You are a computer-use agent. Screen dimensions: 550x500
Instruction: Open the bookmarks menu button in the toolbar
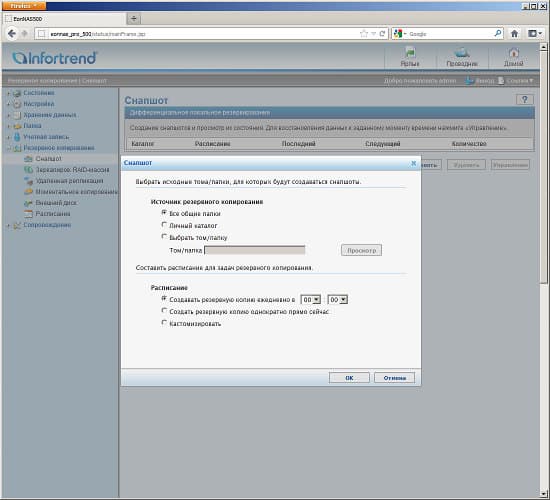click(x=535, y=34)
